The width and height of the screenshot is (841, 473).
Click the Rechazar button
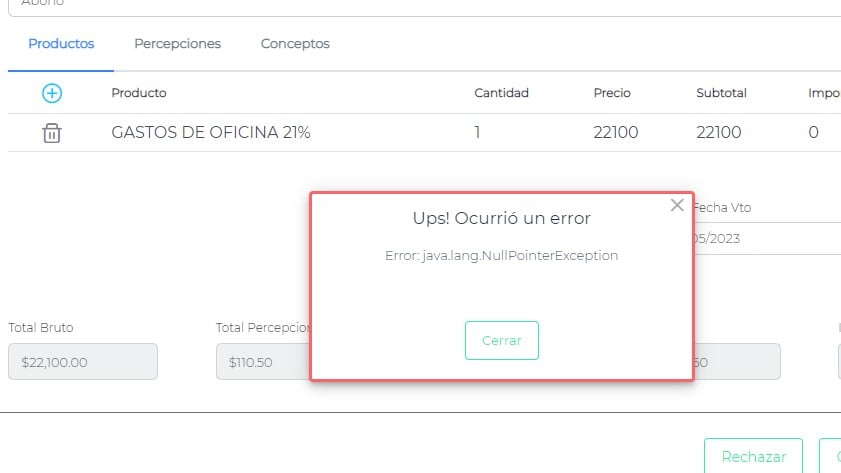click(x=753, y=456)
